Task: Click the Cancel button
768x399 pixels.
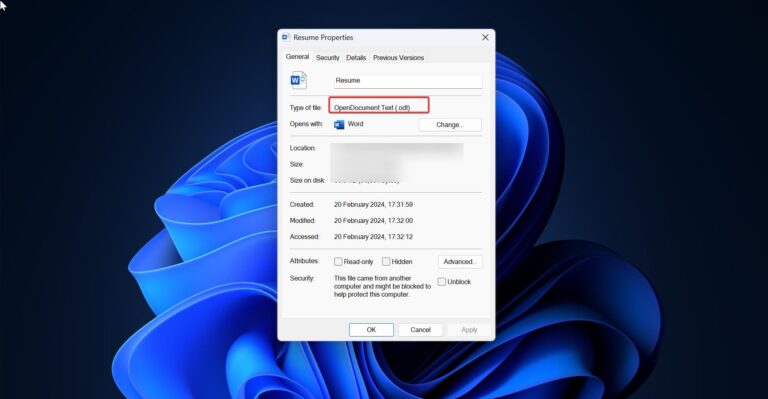Action: click(420, 330)
